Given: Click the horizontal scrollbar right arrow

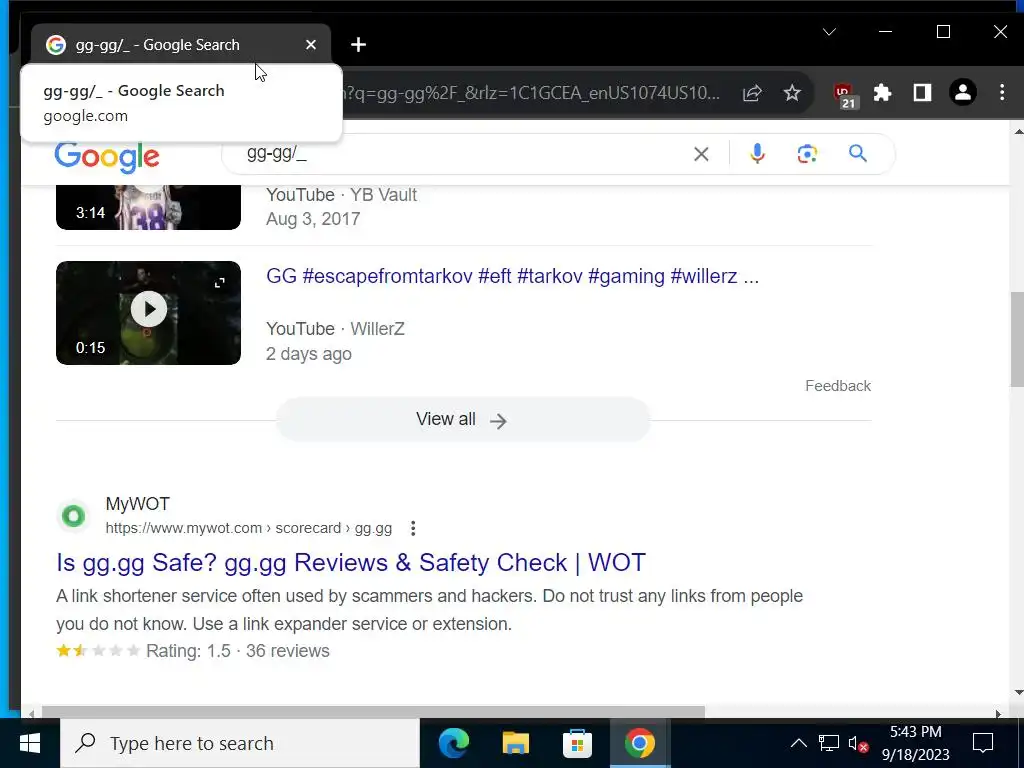Looking at the screenshot, I should (x=999, y=712).
